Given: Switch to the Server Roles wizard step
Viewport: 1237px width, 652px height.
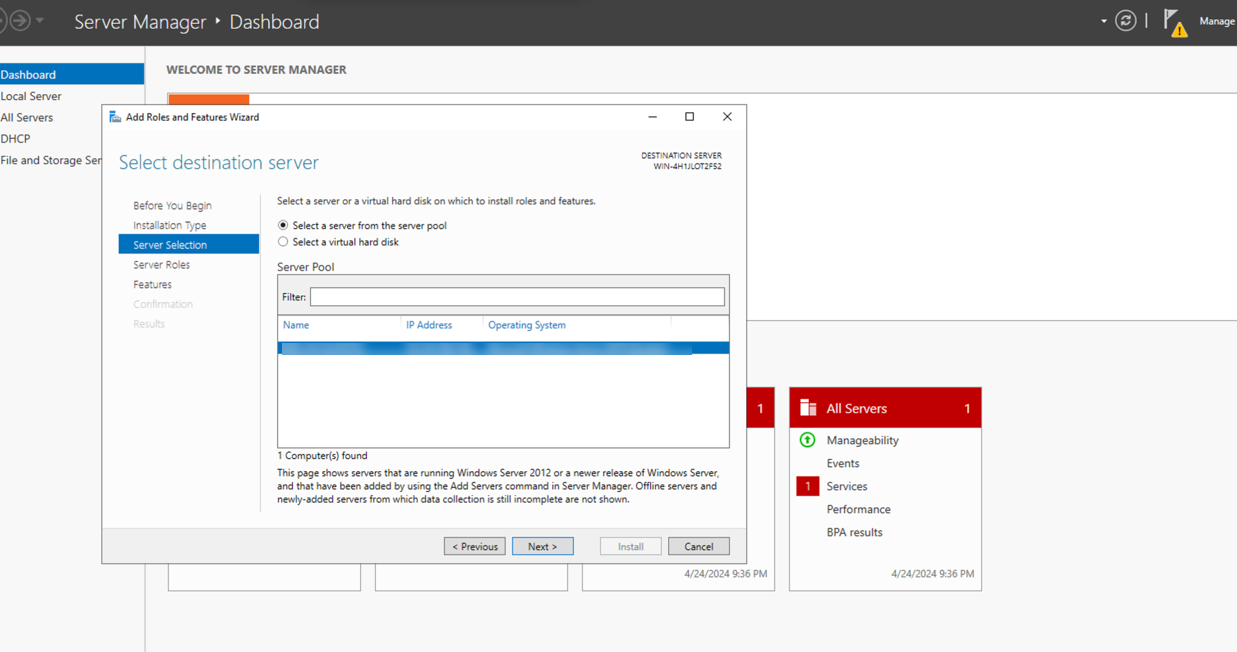Looking at the screenshot, I should pyautogui.click(x=162, y=264).
